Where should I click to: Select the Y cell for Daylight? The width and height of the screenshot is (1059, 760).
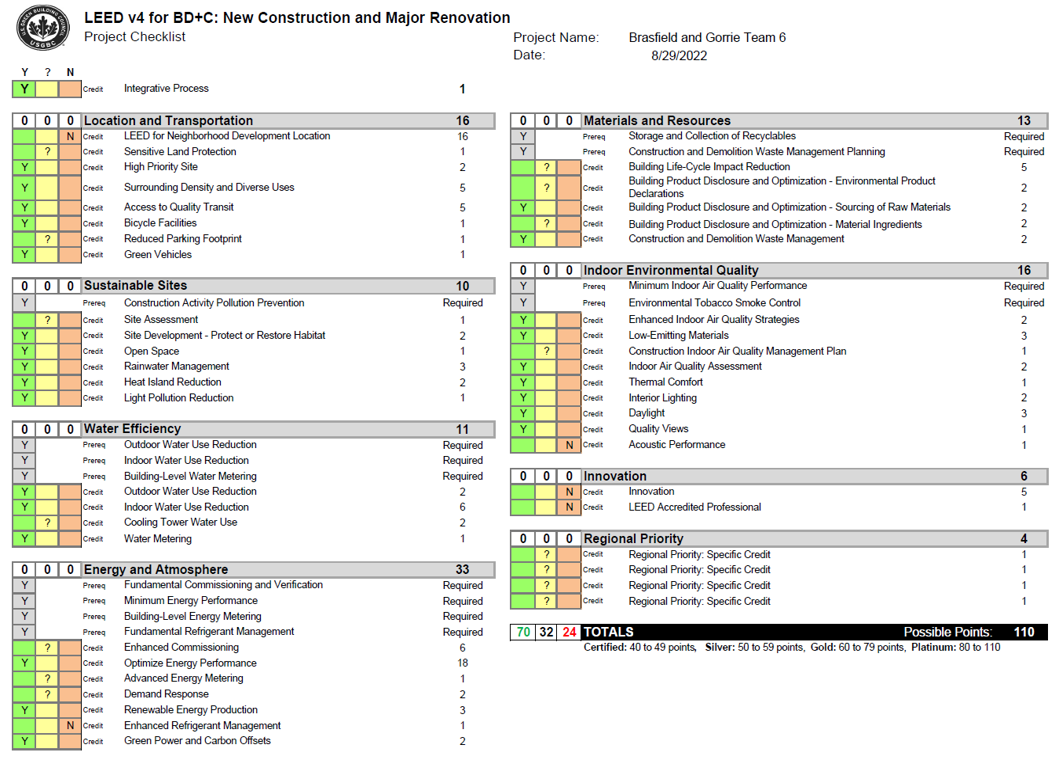point(523,413)
